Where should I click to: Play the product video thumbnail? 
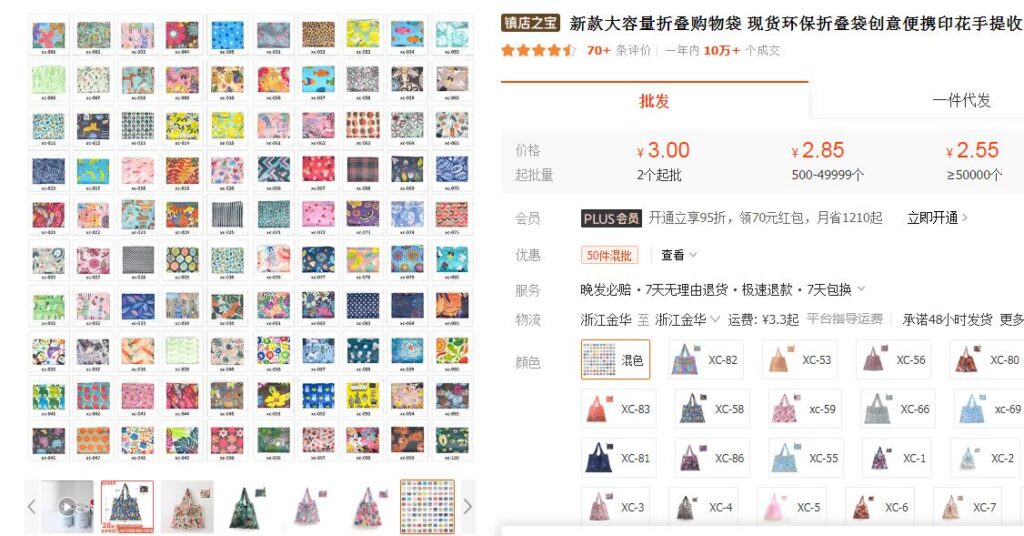pyautogui.click(x=67, y=507)
